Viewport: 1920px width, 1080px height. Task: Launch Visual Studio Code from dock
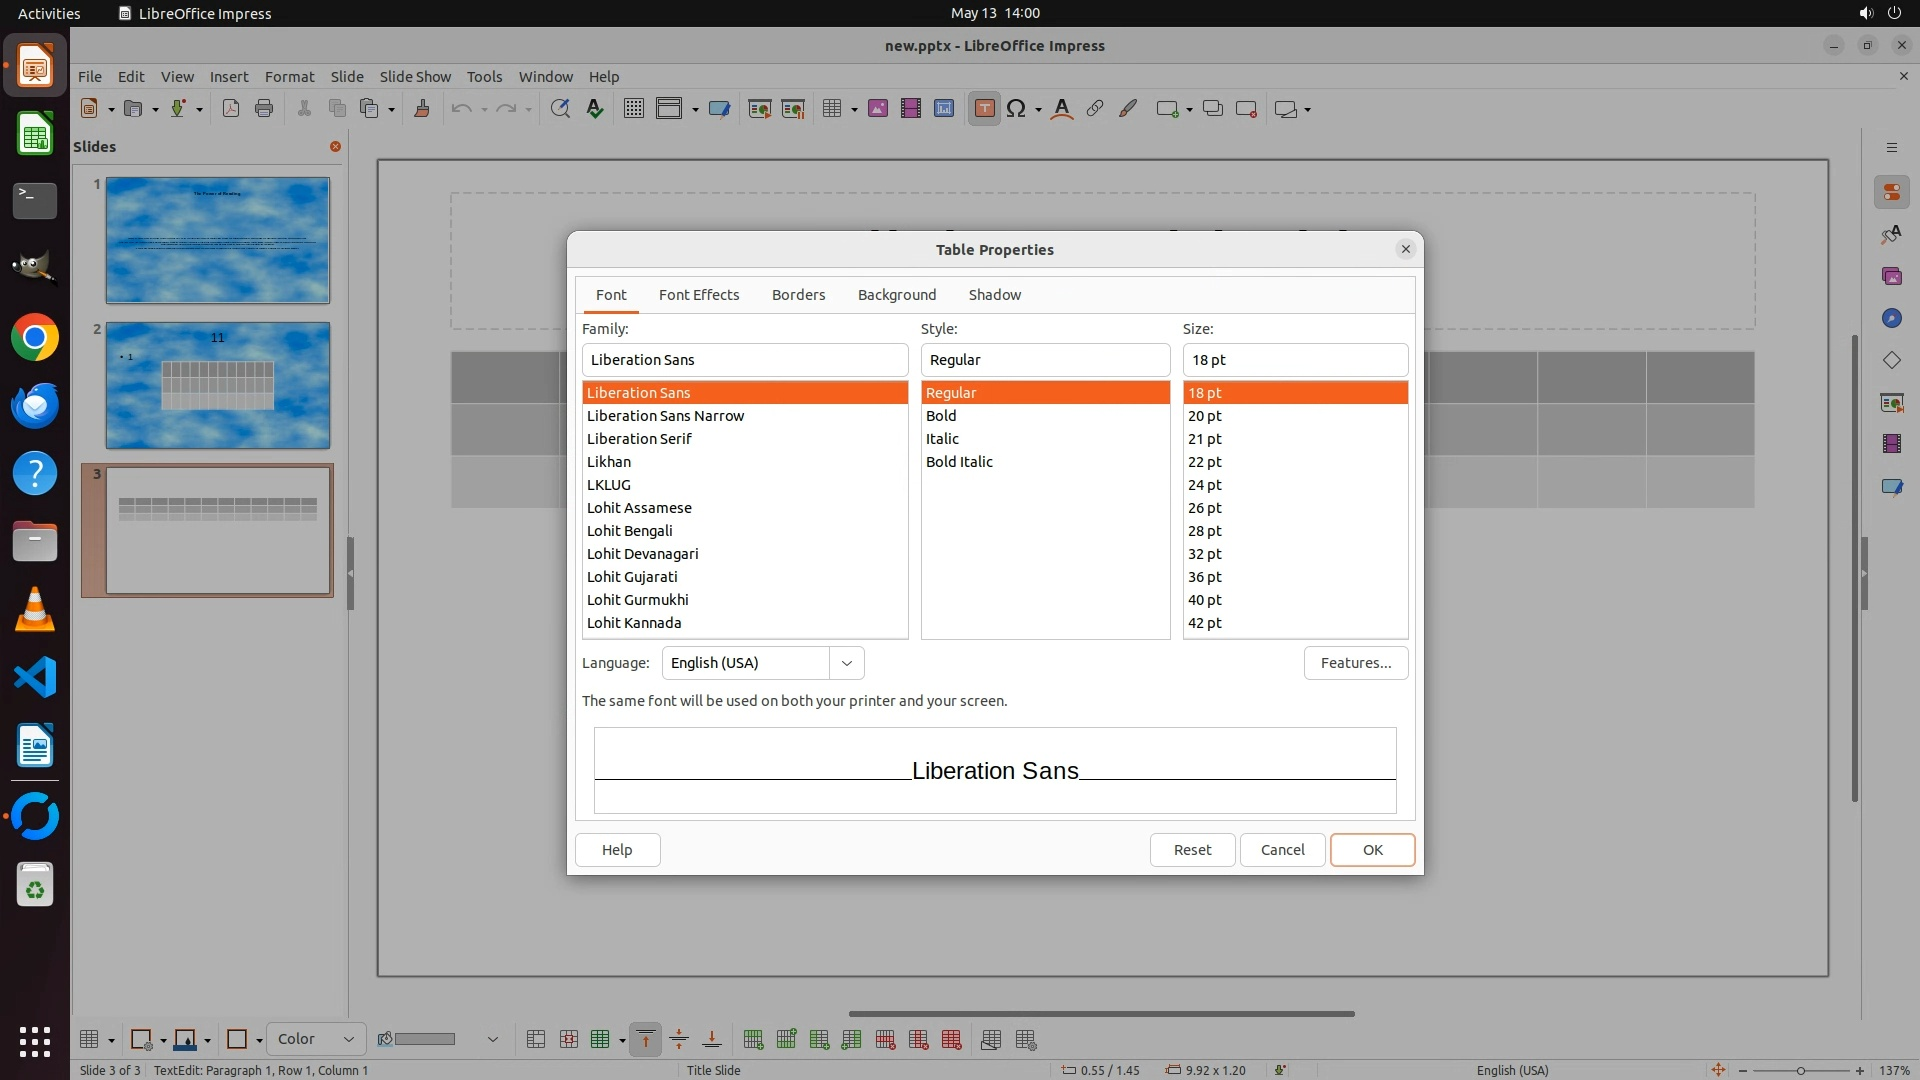35,678
